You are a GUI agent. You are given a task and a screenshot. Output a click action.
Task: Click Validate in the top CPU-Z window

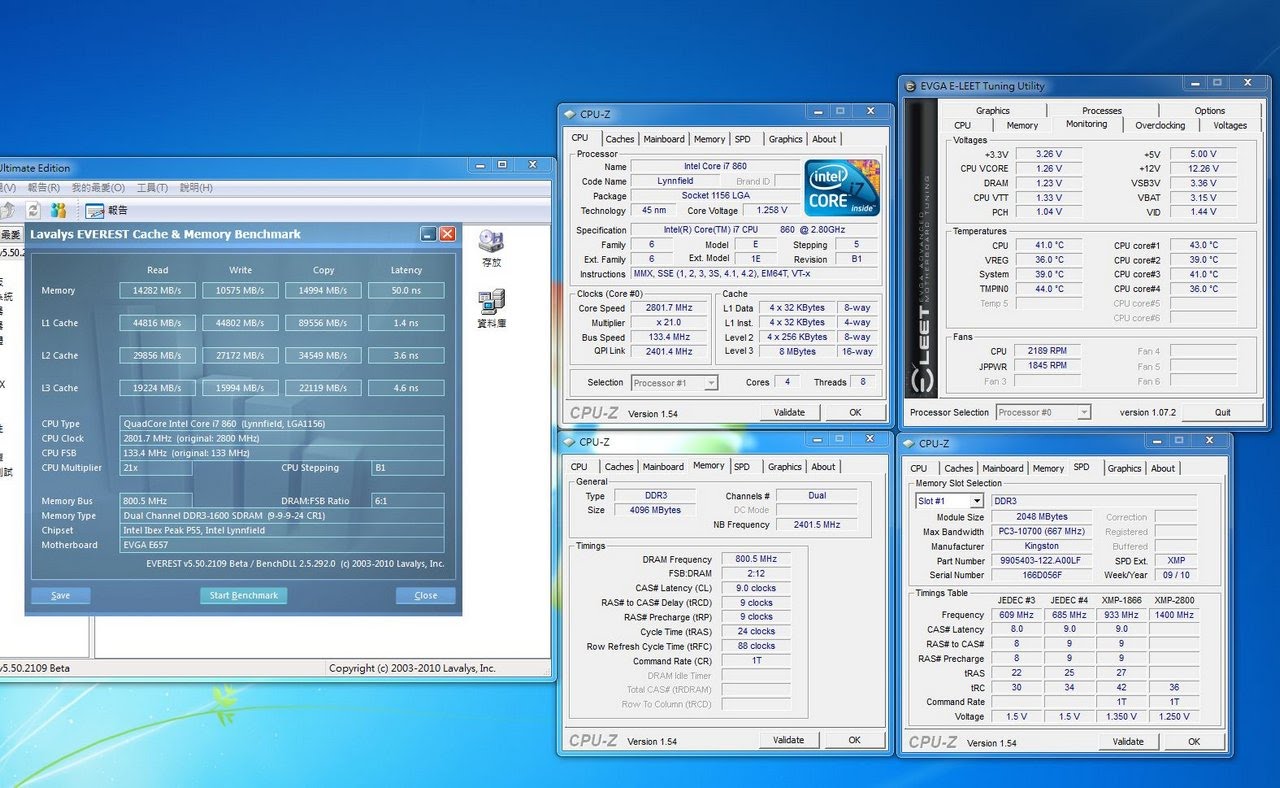[x=789, y=412]
